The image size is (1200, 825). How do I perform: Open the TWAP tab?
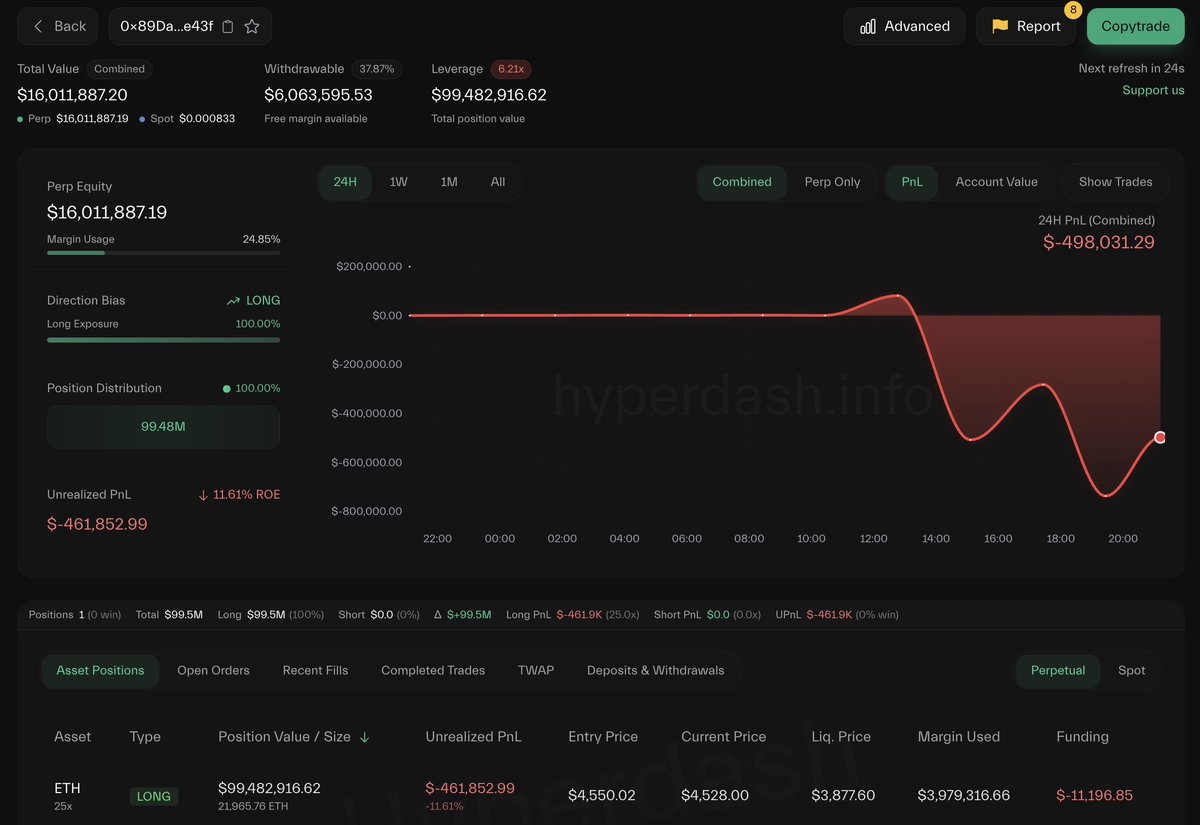tap(536, 671)
